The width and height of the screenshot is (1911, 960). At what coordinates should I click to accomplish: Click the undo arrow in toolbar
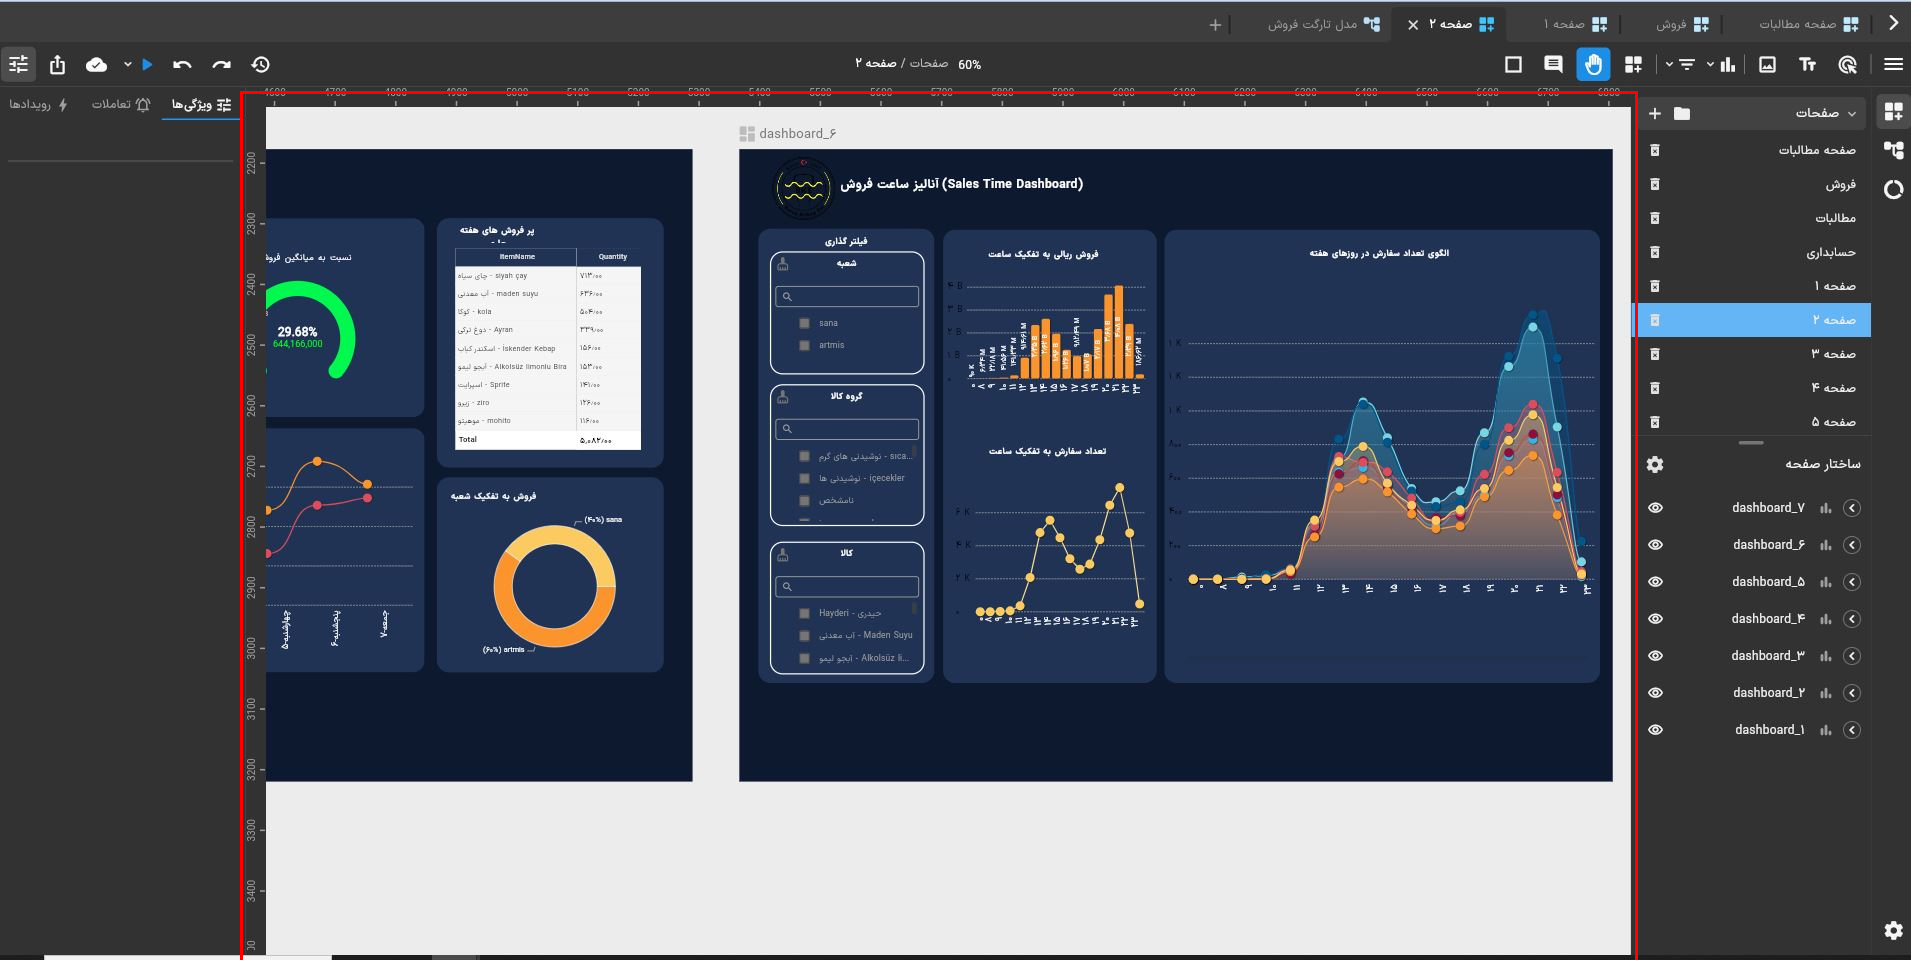tap(182, 64)
